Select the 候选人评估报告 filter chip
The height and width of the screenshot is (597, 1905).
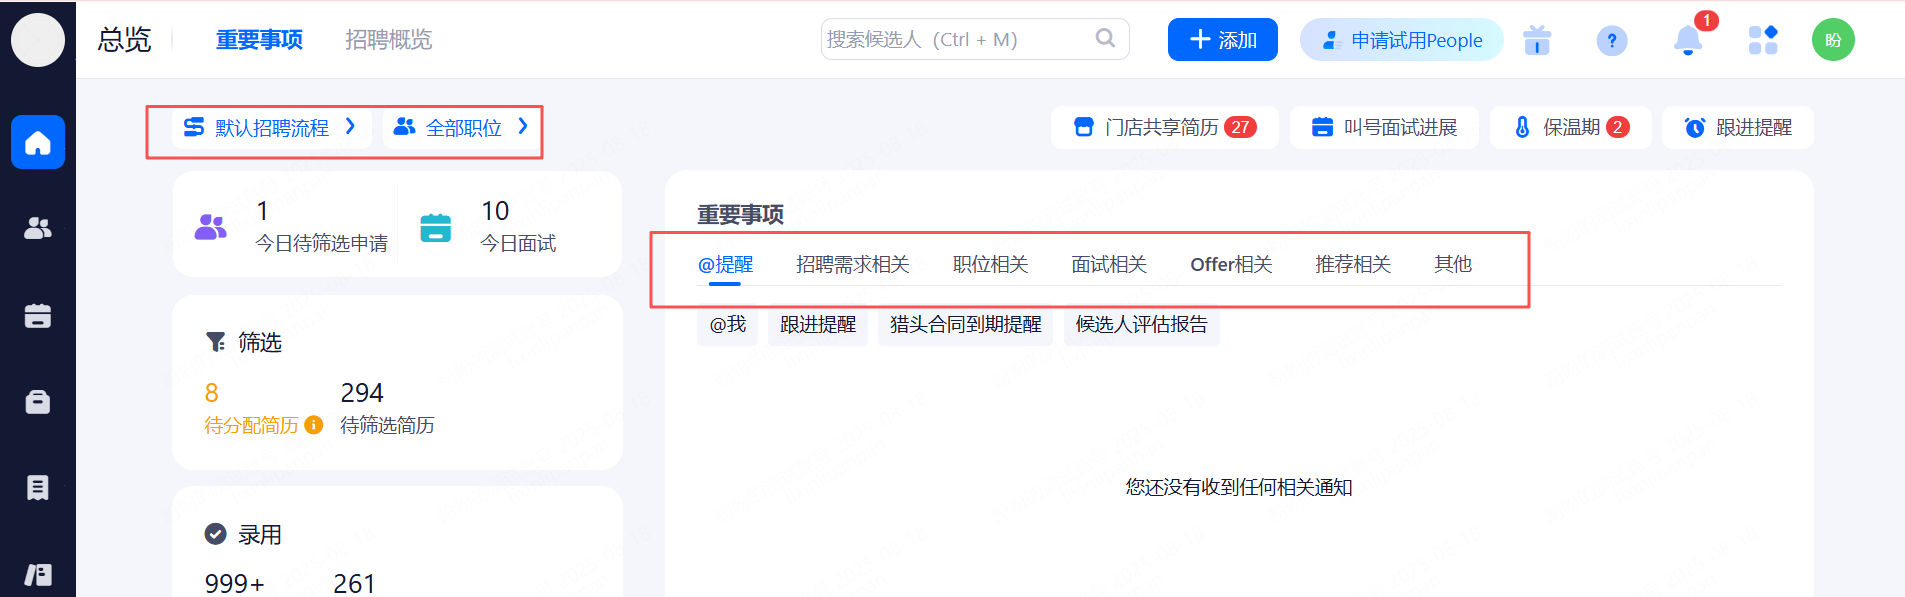tap(1141, 325)
